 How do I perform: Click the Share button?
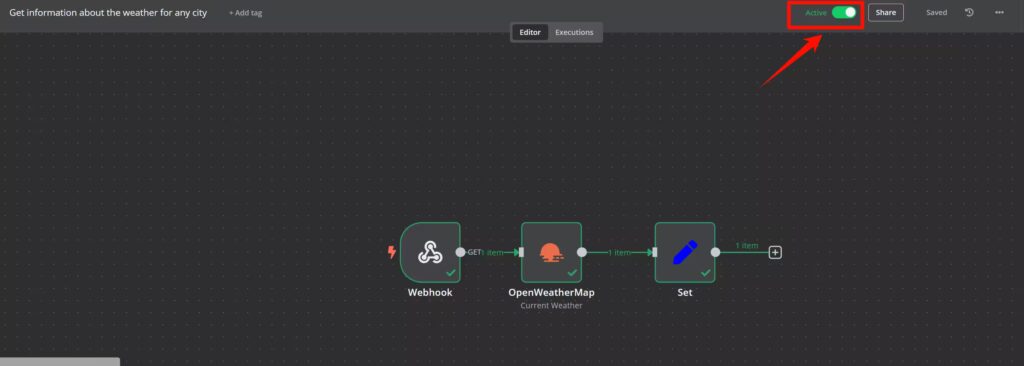coord(886,12)
